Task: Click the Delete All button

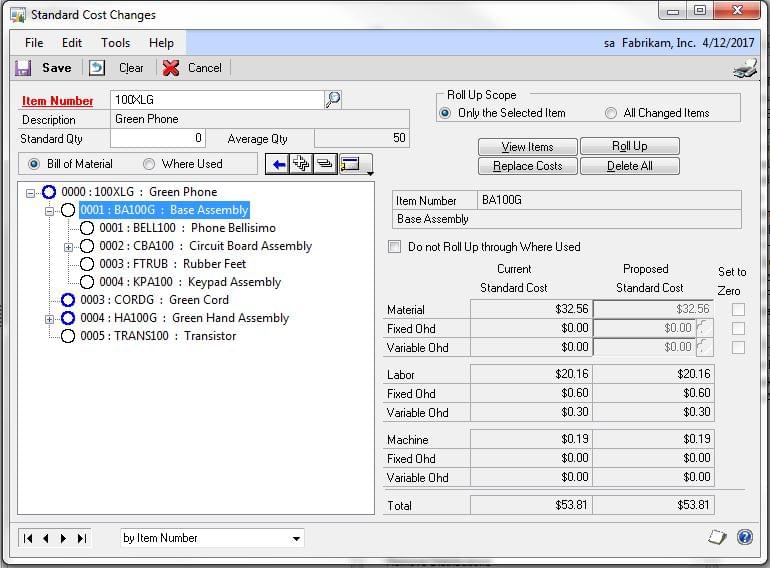Action: 630,166
